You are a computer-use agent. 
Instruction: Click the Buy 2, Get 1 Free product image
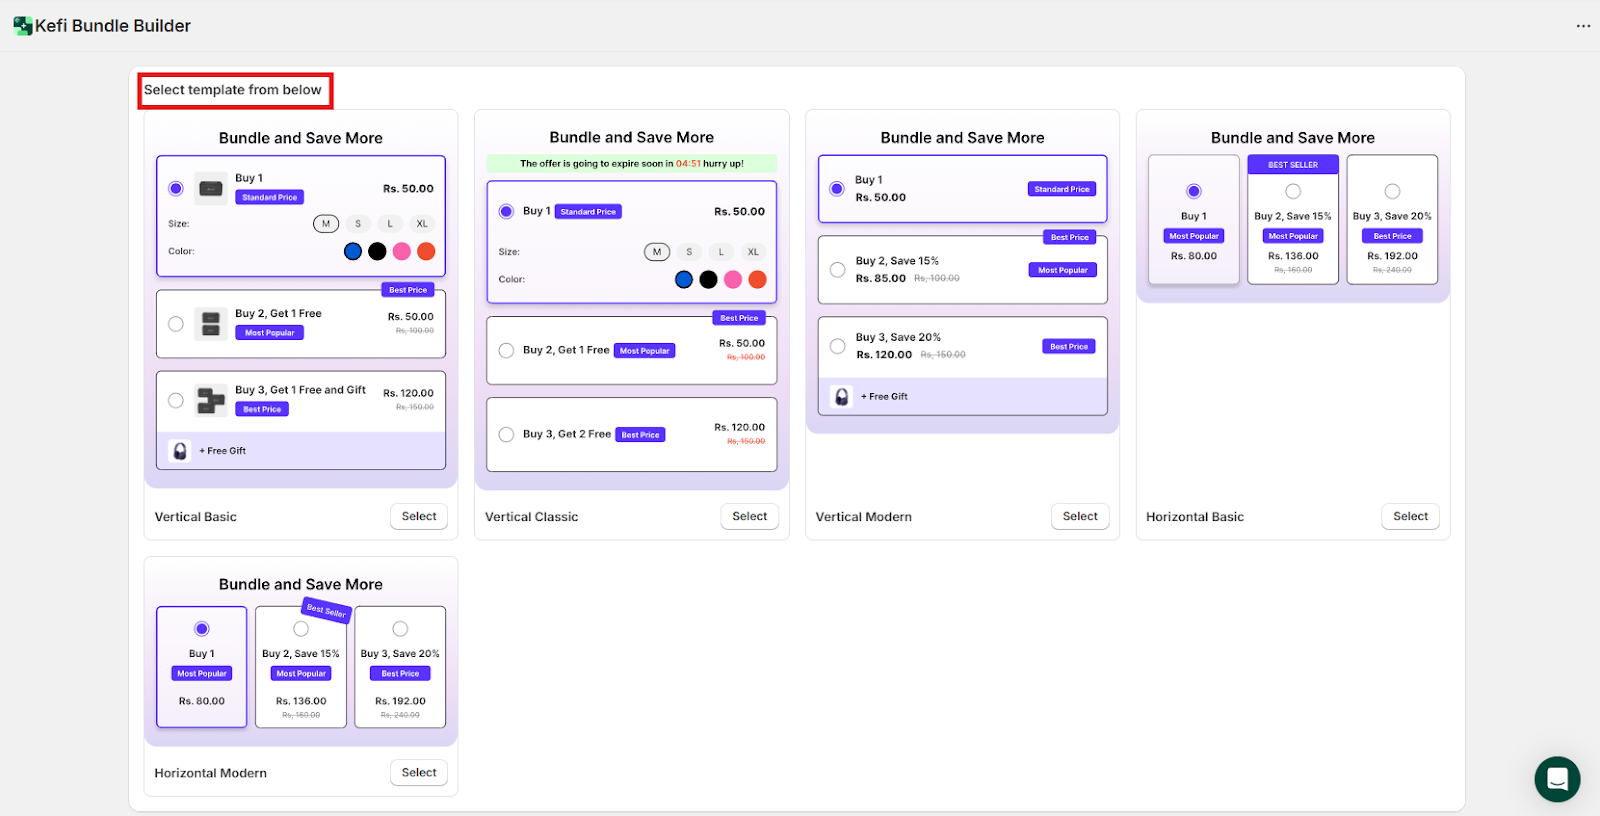(211, 323)
